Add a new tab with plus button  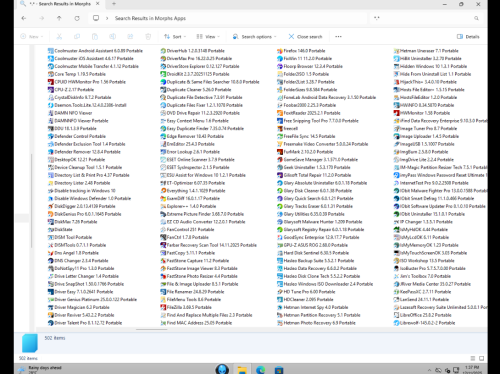[114, 4]
